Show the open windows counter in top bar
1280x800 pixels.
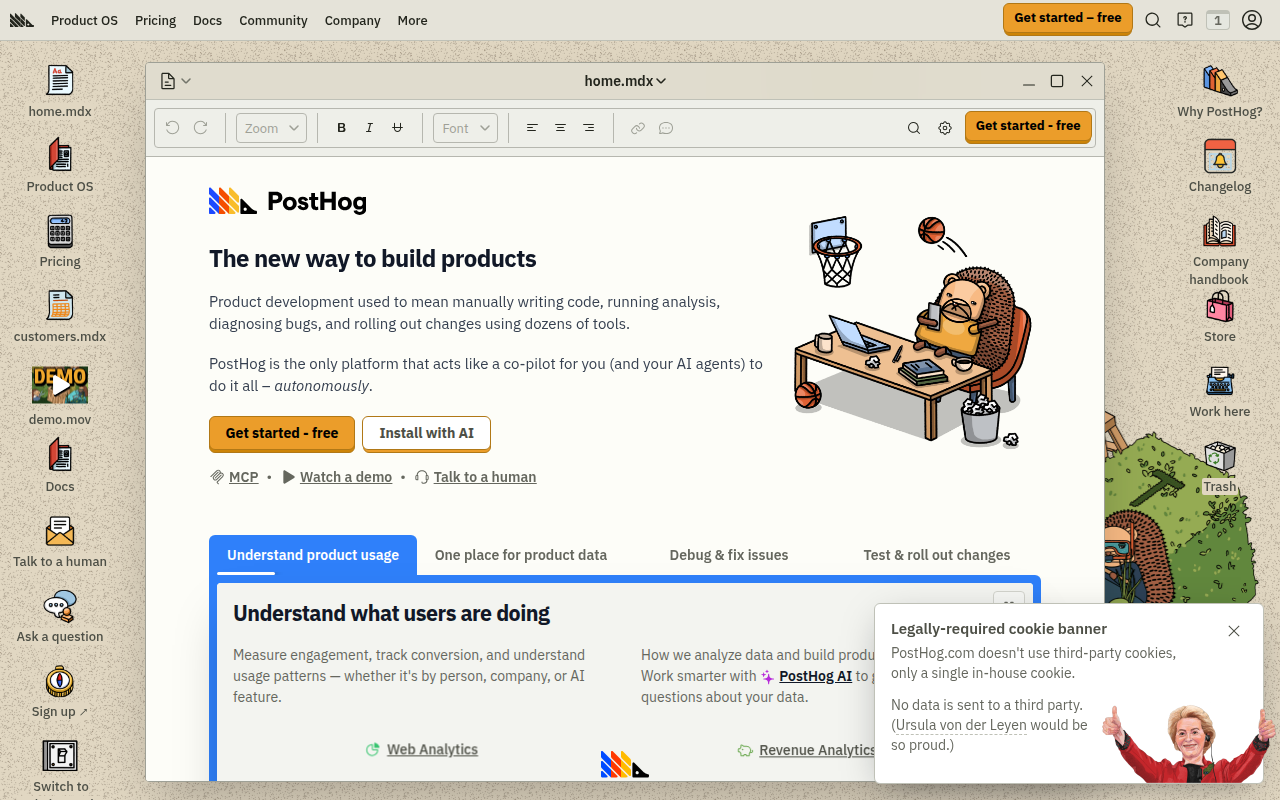(x=1218, y=20)
